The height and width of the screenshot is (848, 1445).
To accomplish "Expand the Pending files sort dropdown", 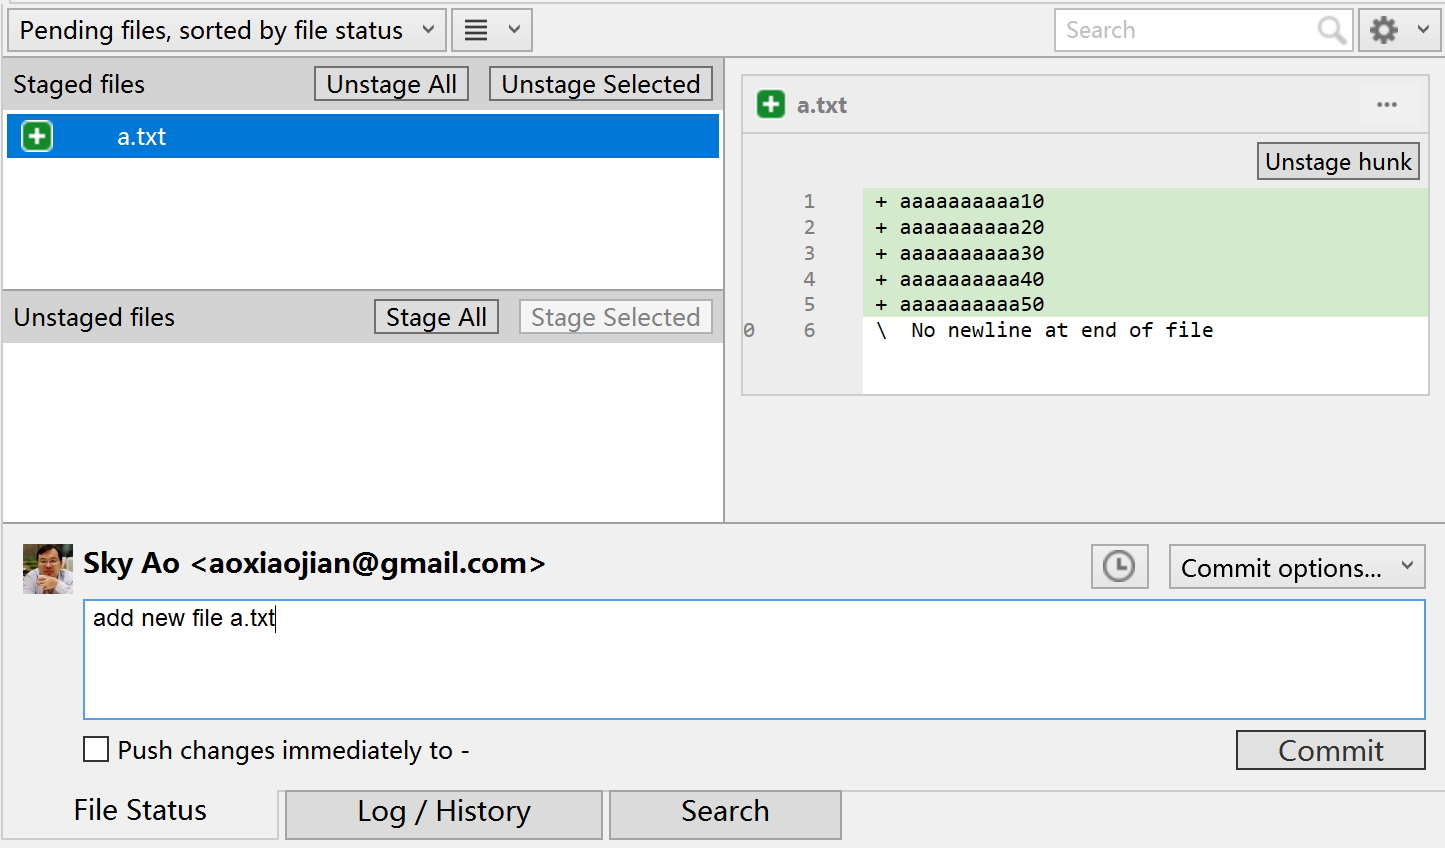I will [x=227, y=30].
